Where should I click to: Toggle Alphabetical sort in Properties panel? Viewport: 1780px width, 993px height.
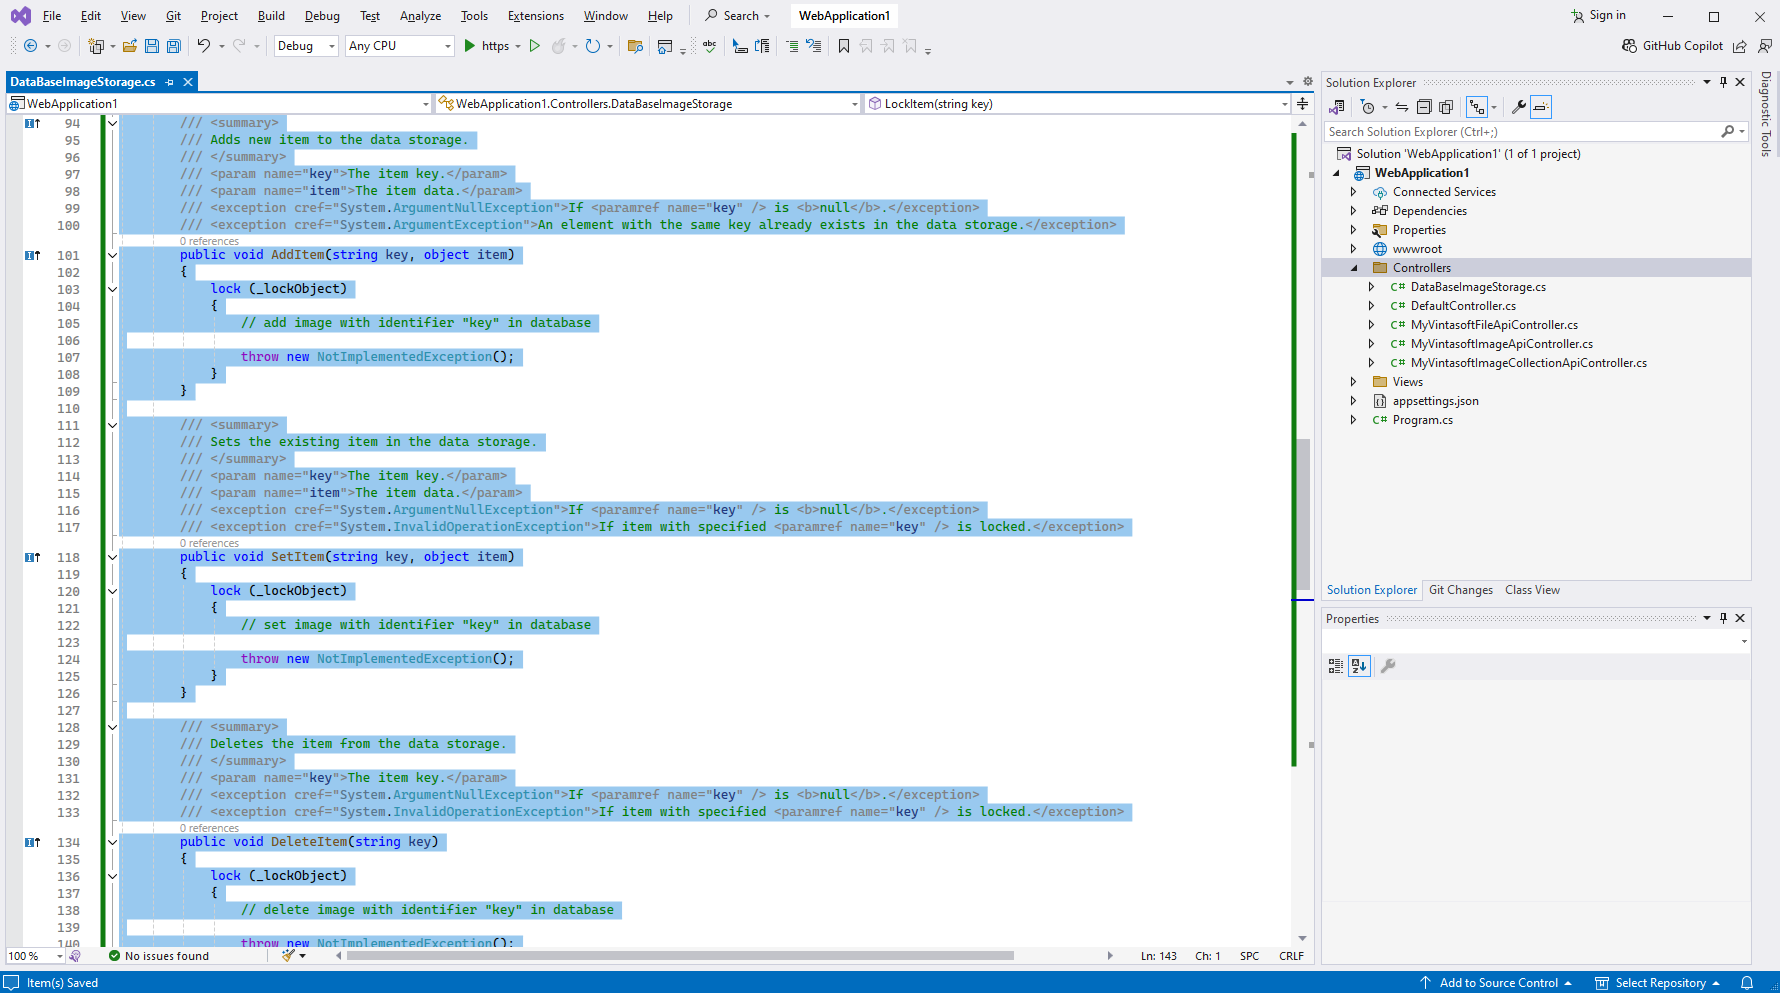pyautogui.click(x=1358, y=666)
